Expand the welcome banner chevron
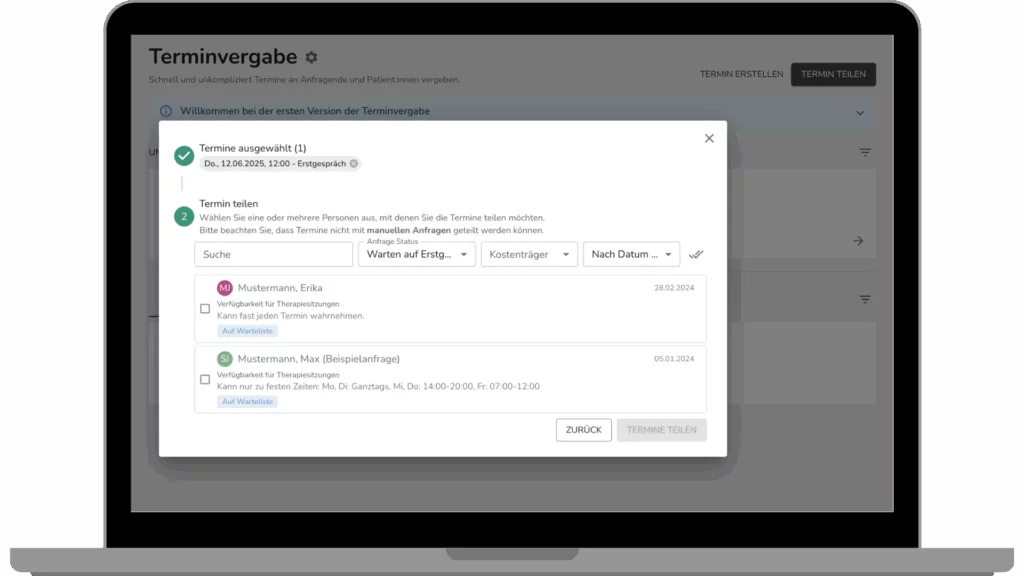This screenshot has height=576, width=1024. coord(860,113)
